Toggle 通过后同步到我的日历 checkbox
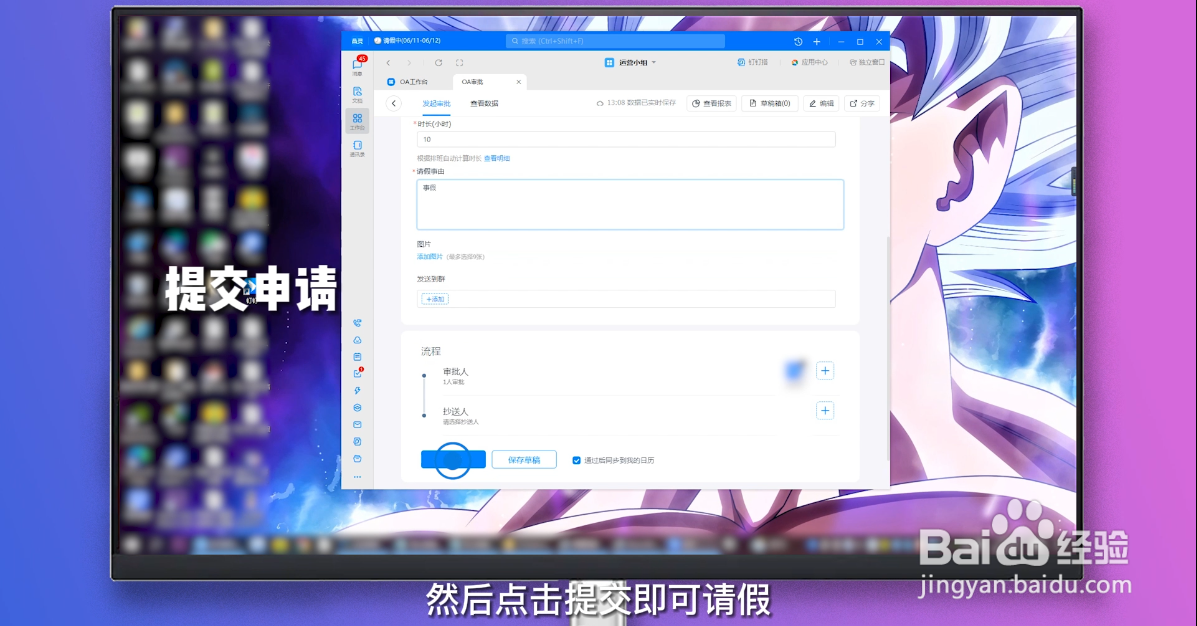This screenshot has width=1197, height=626. coord(576,460)
